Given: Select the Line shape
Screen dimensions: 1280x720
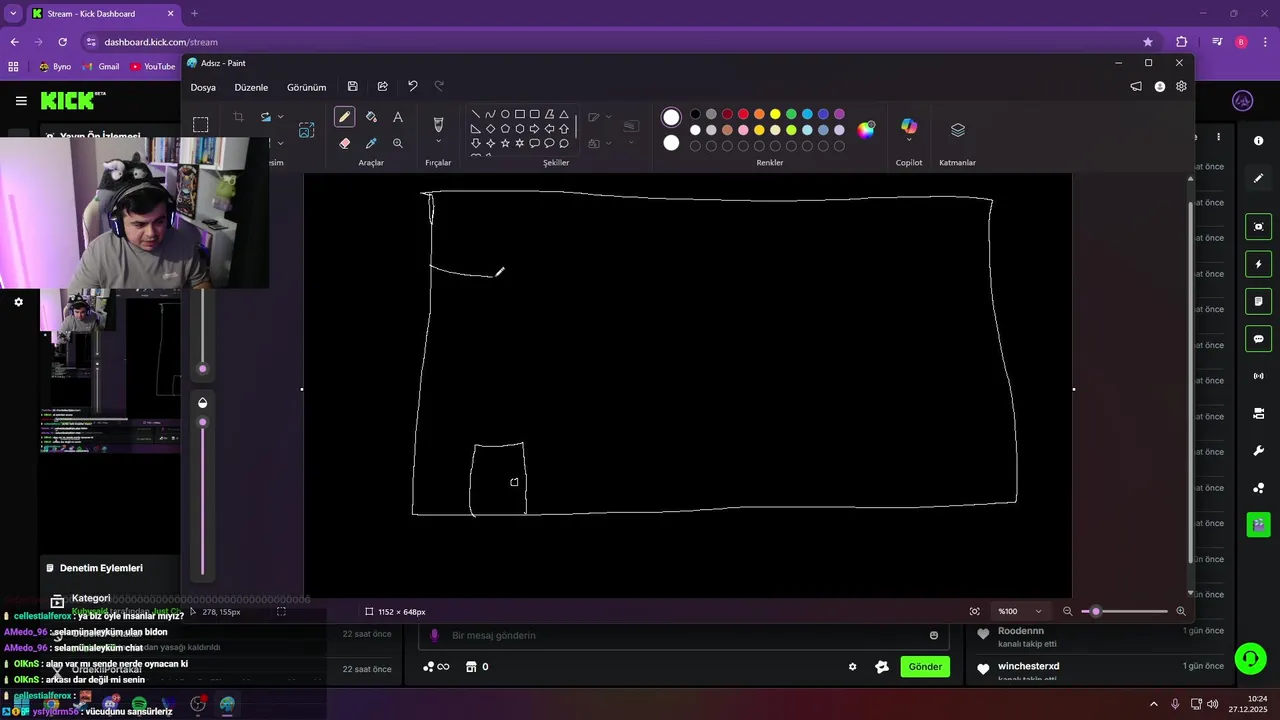Looking at the screenshot, I should [x=475, y=114].
